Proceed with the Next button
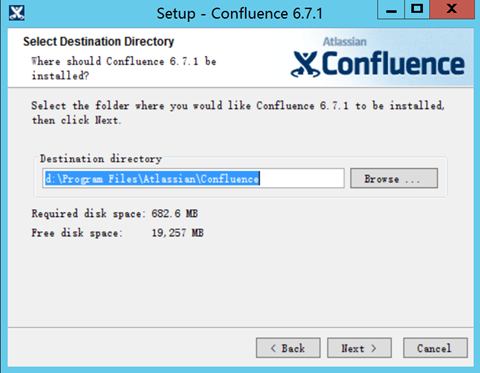This screenshot has height=373, width=480. [x=359, y=348]
